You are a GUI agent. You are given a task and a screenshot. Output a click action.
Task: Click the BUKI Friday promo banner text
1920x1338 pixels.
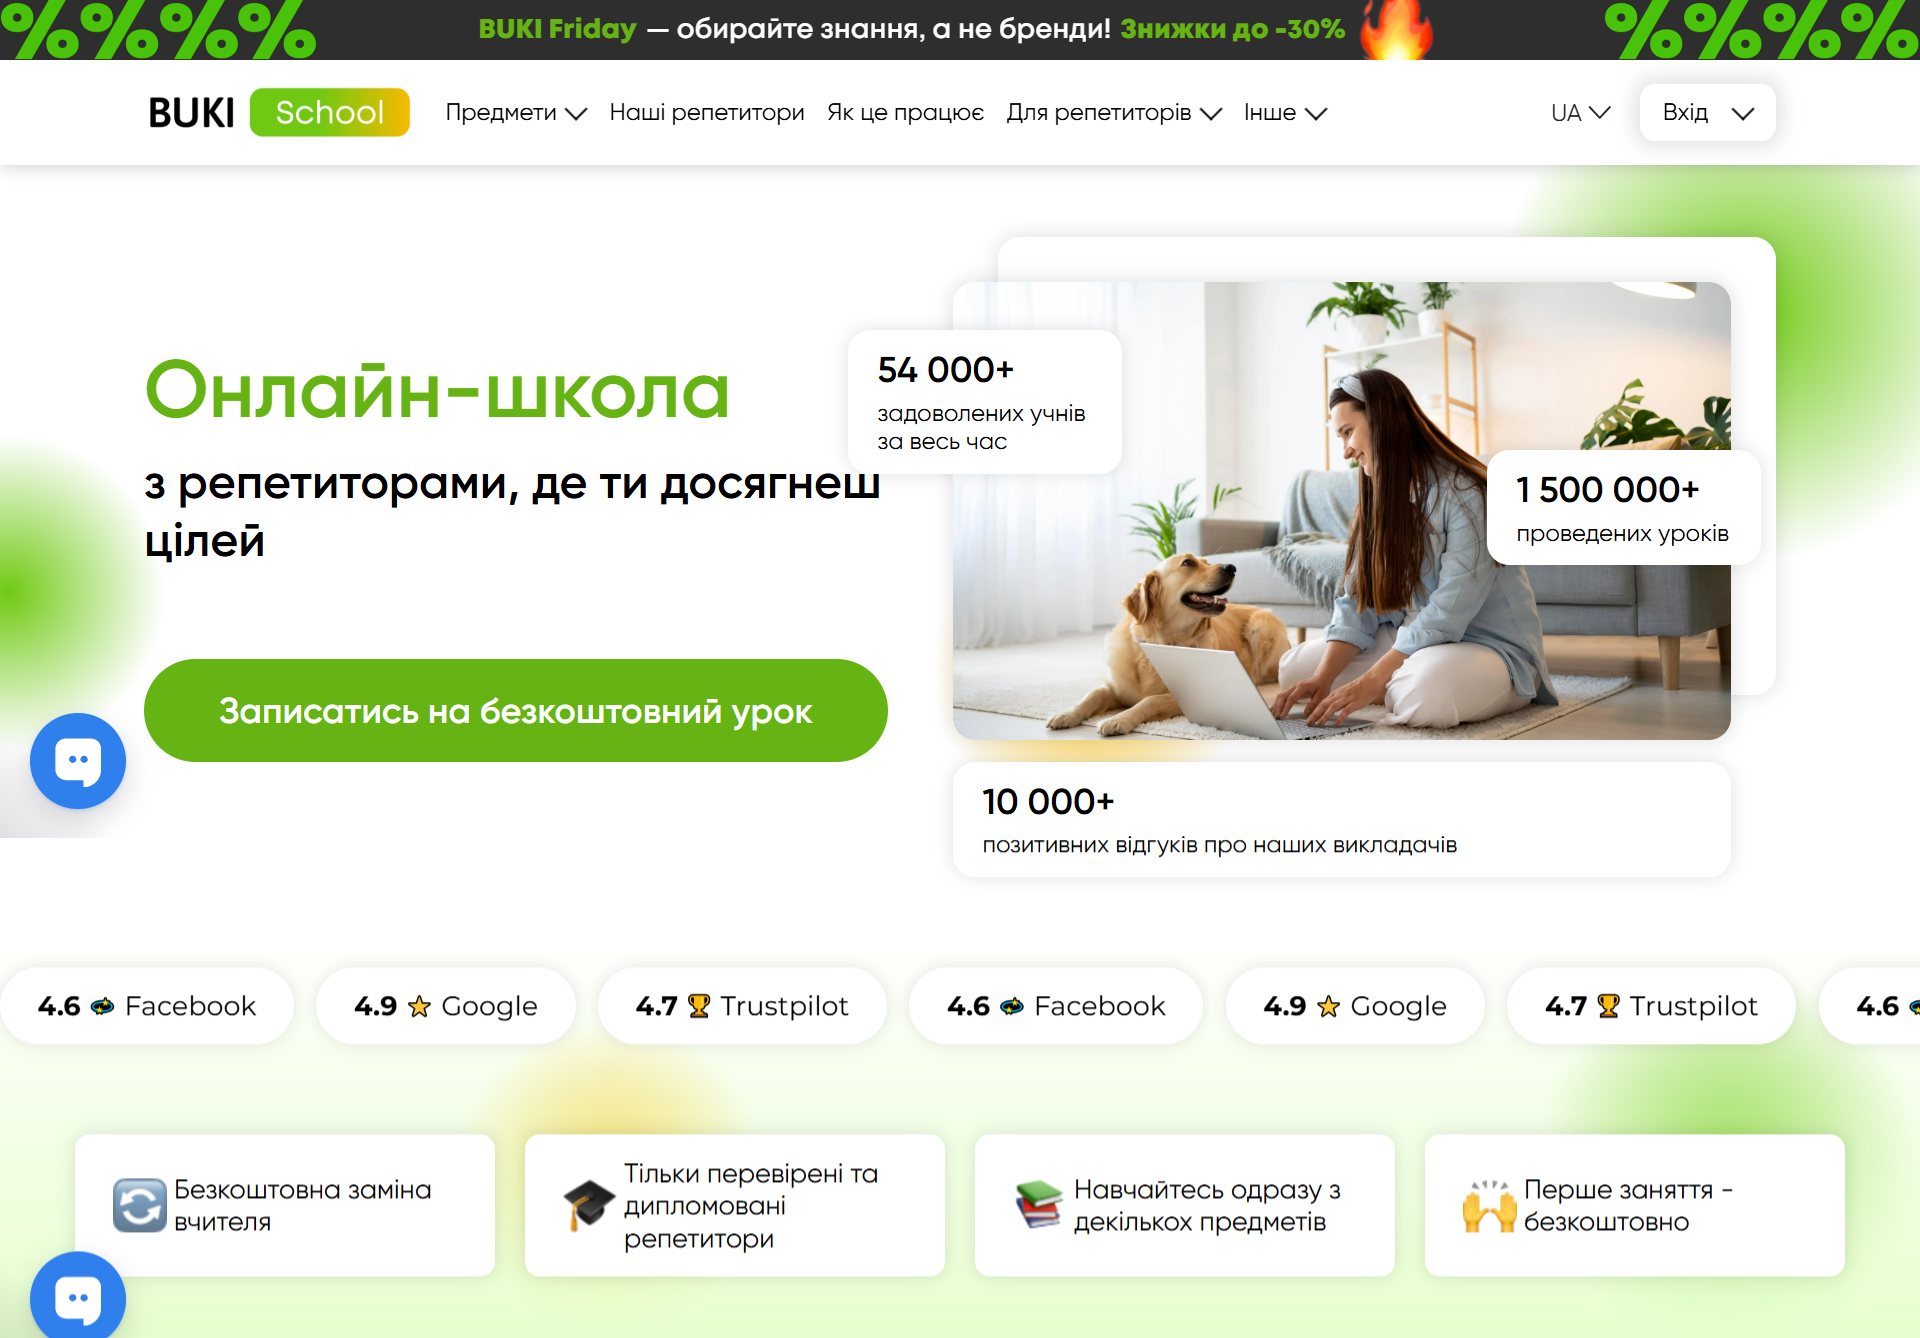(x=911, y=29)
